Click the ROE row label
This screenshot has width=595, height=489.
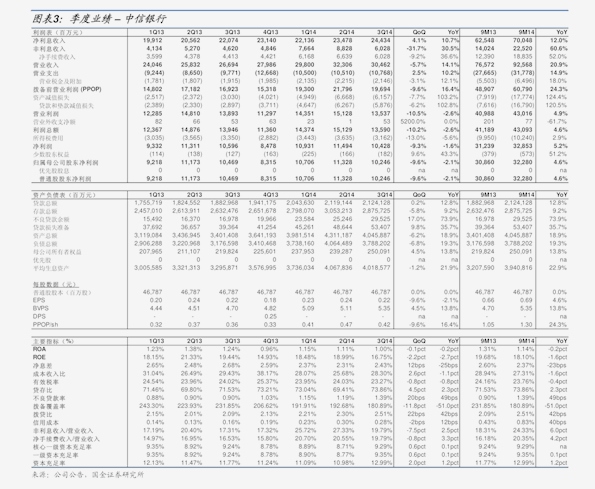coord(39,357)
